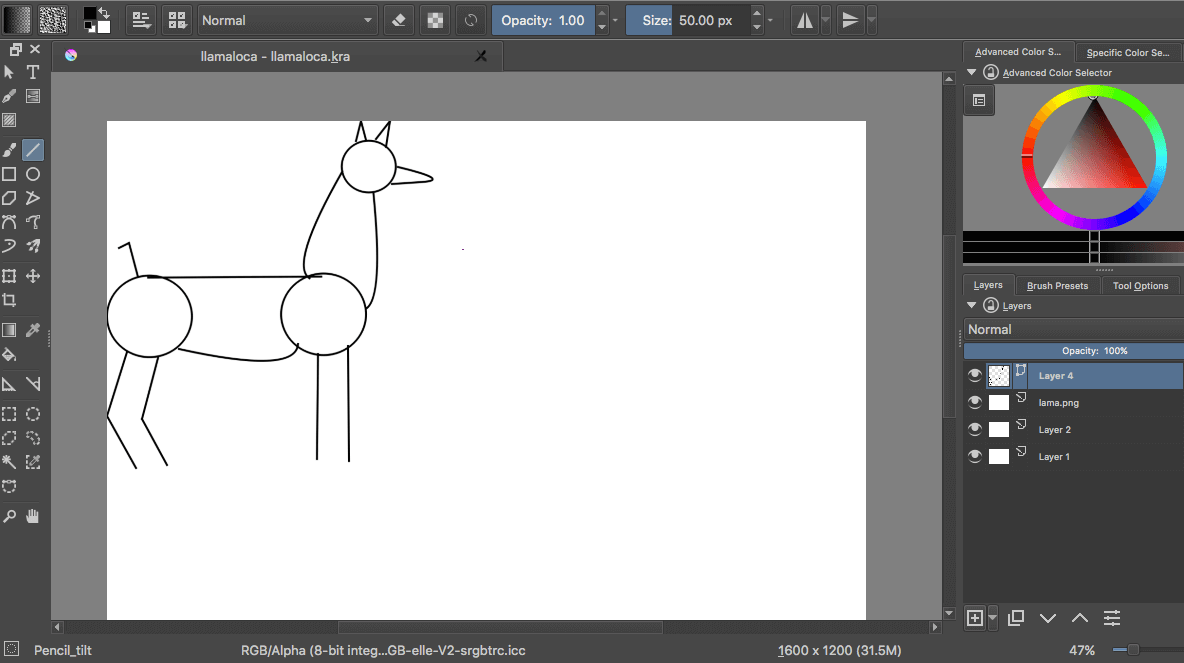Activate the Transform tool
The height and width of the screenshot is (663, 1184).
point(9,275)
